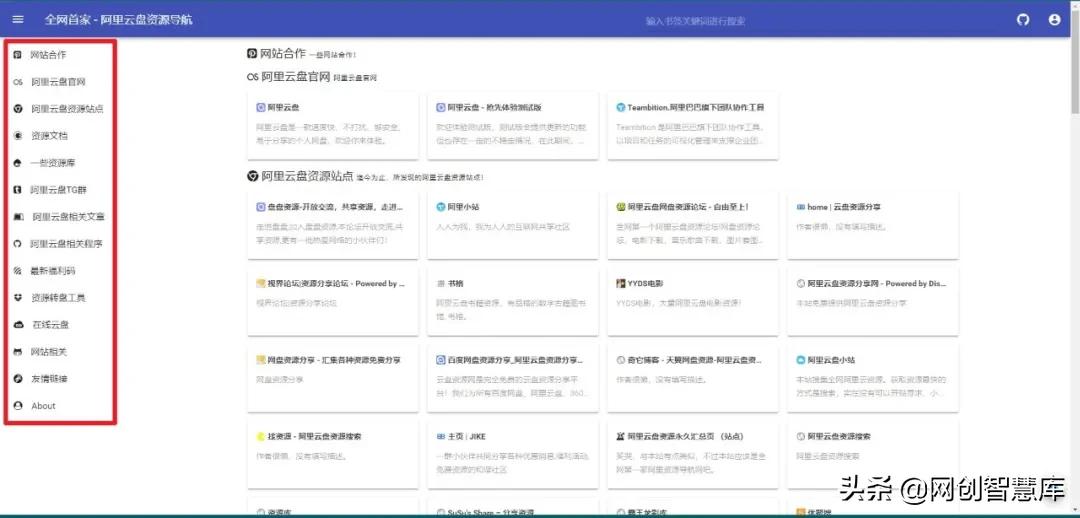Click the GitHub icon for 阿里云盘相关程序
This screenshot has height=518, width=1080.
click(18, 244)
